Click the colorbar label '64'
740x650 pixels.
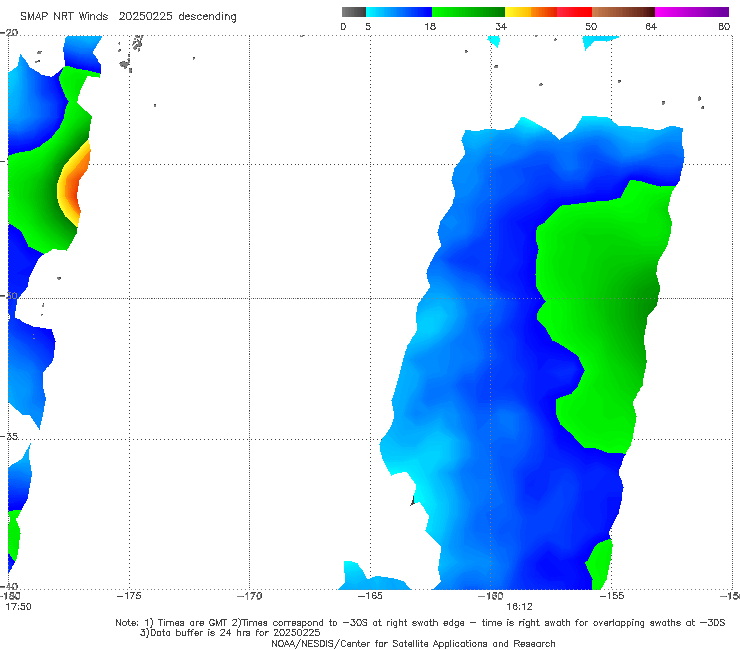(x=651, y=26)
